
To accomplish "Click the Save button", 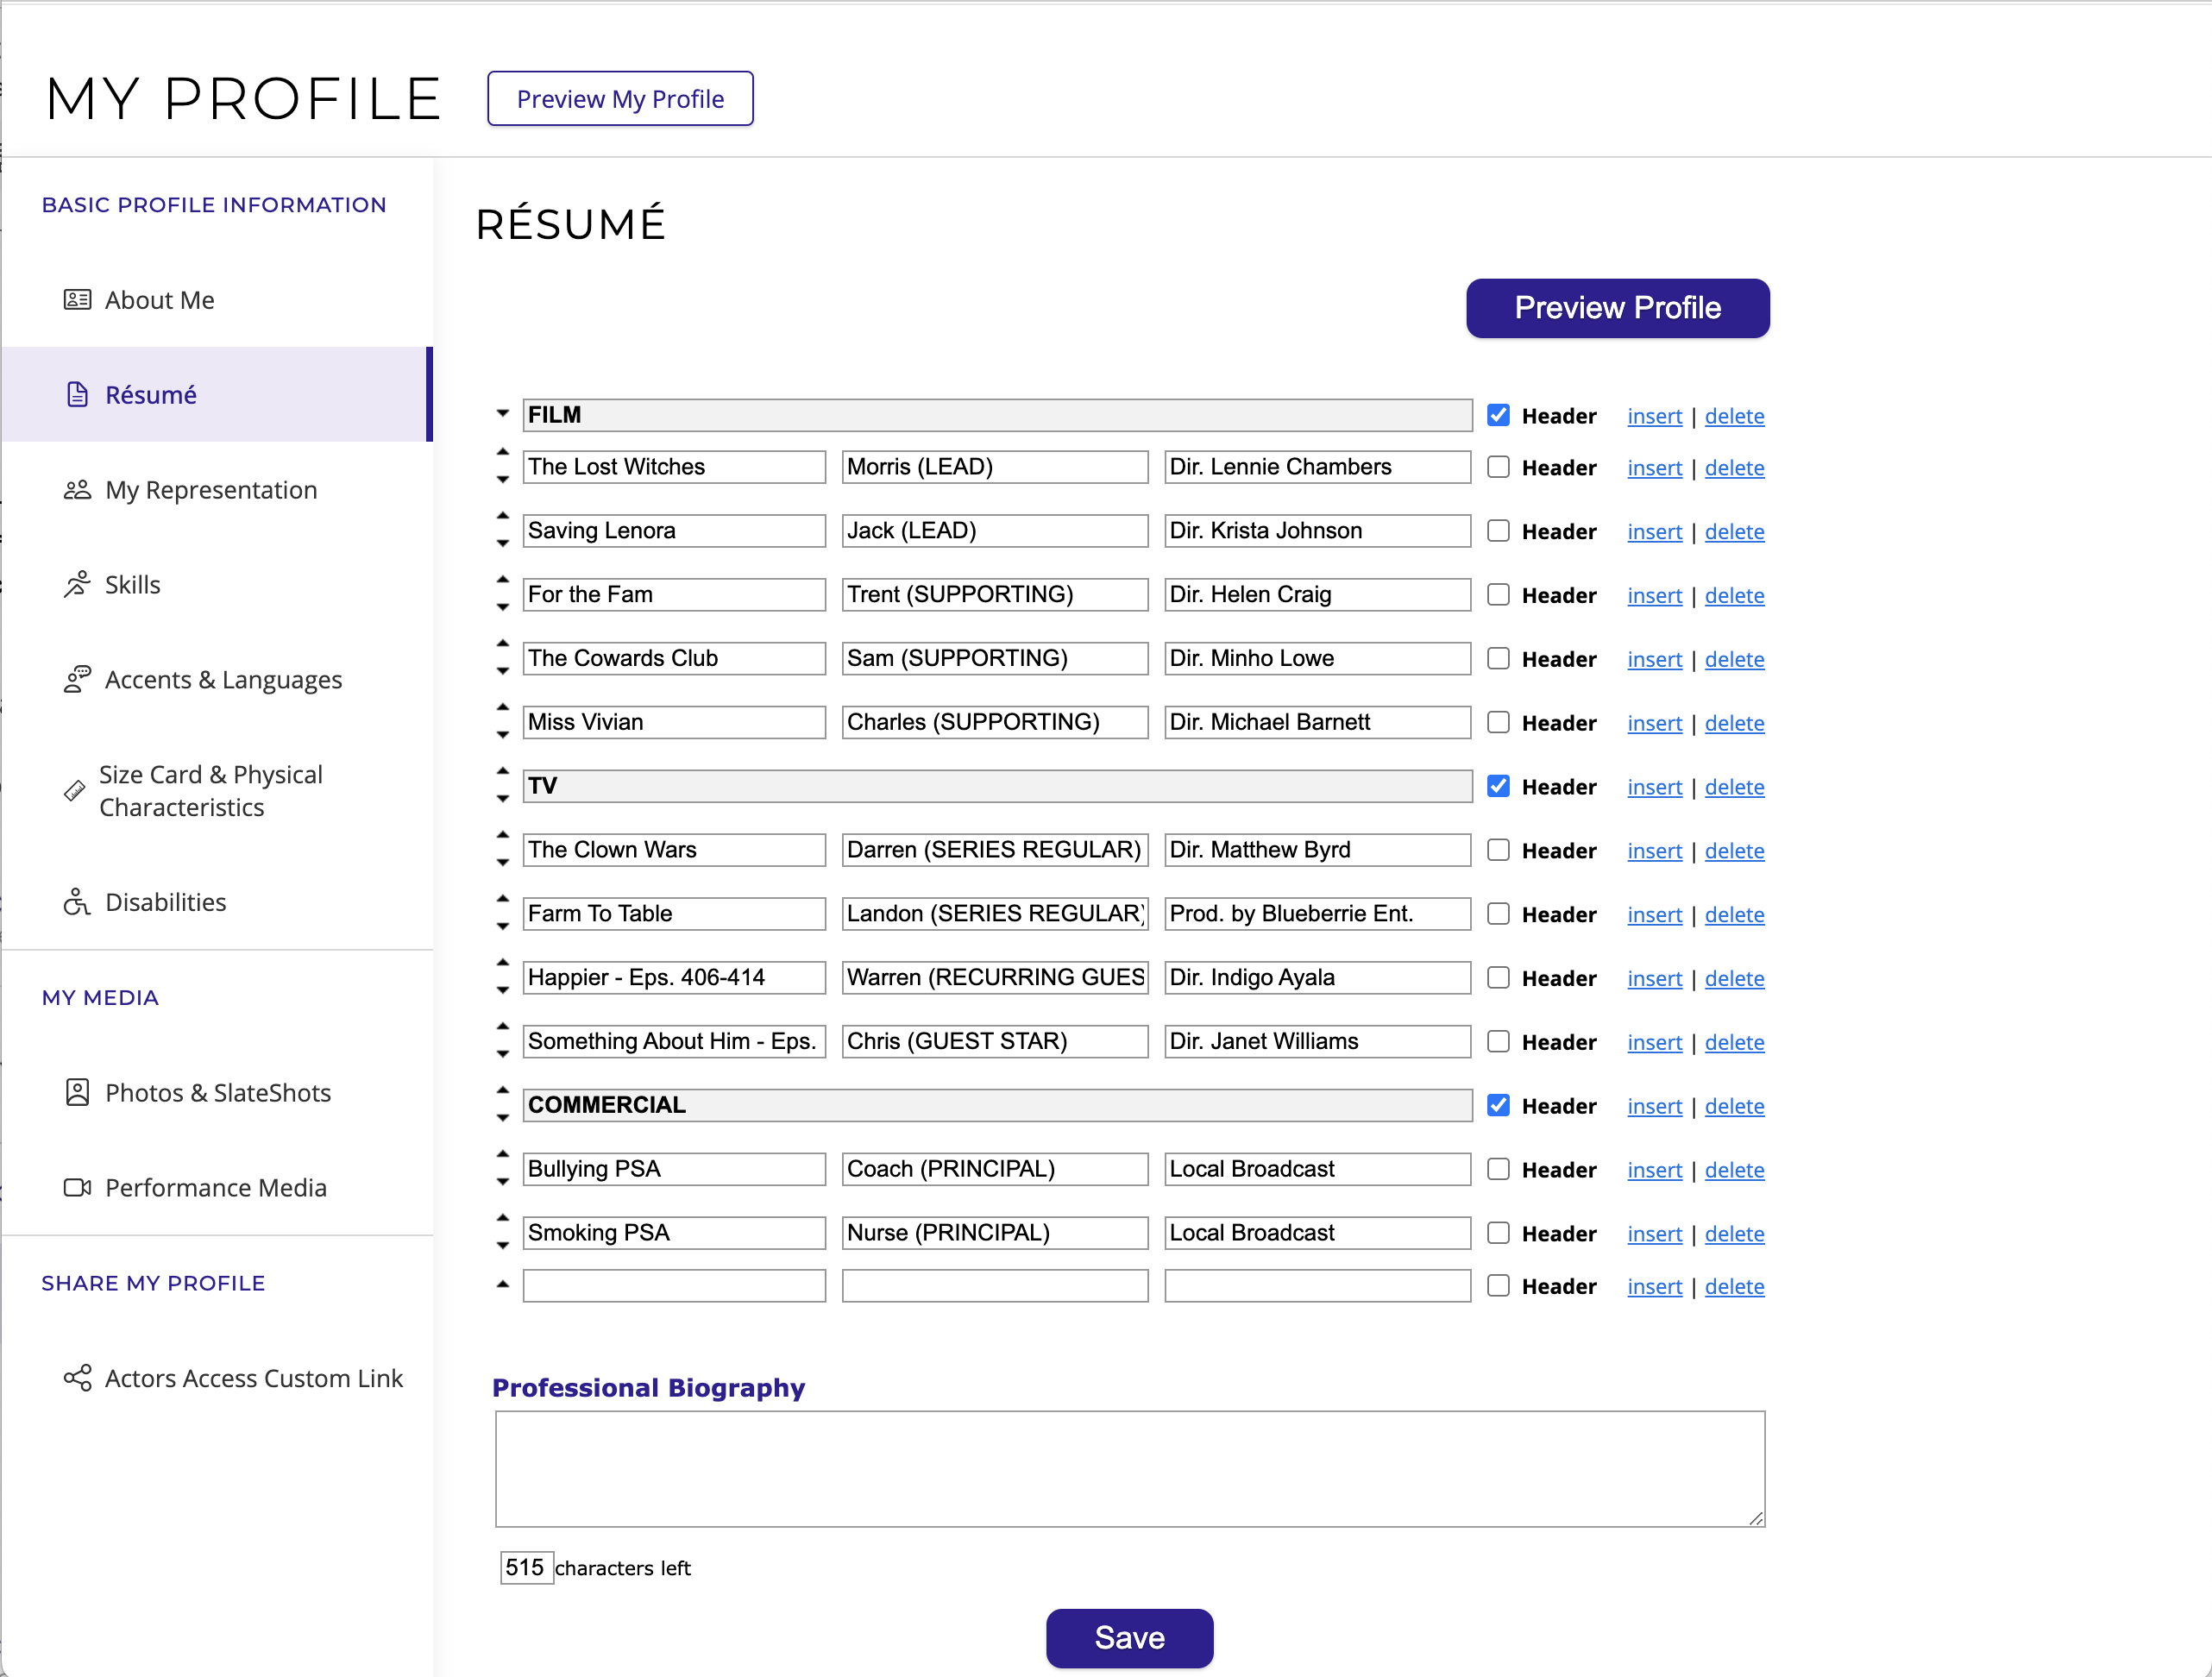I will pos(1128,1637).
